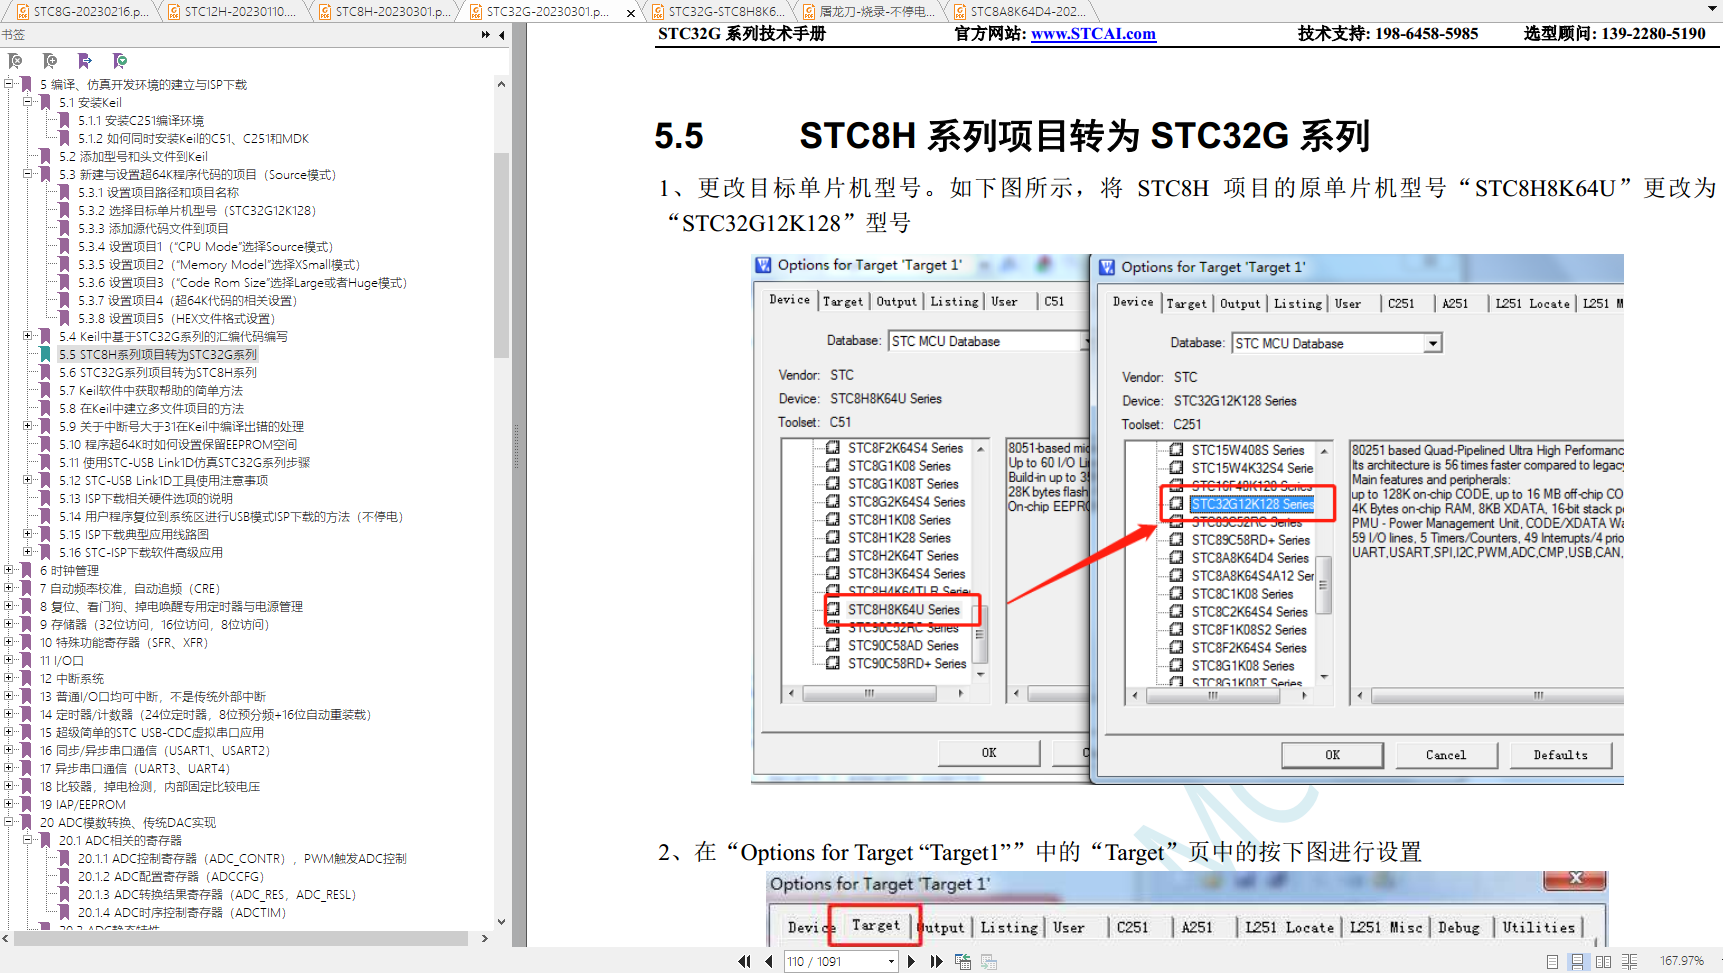Open bookmark 5.6 STC32G系列项目转为STC8H系列
1723x973 pixels.
tap(158, 373)
